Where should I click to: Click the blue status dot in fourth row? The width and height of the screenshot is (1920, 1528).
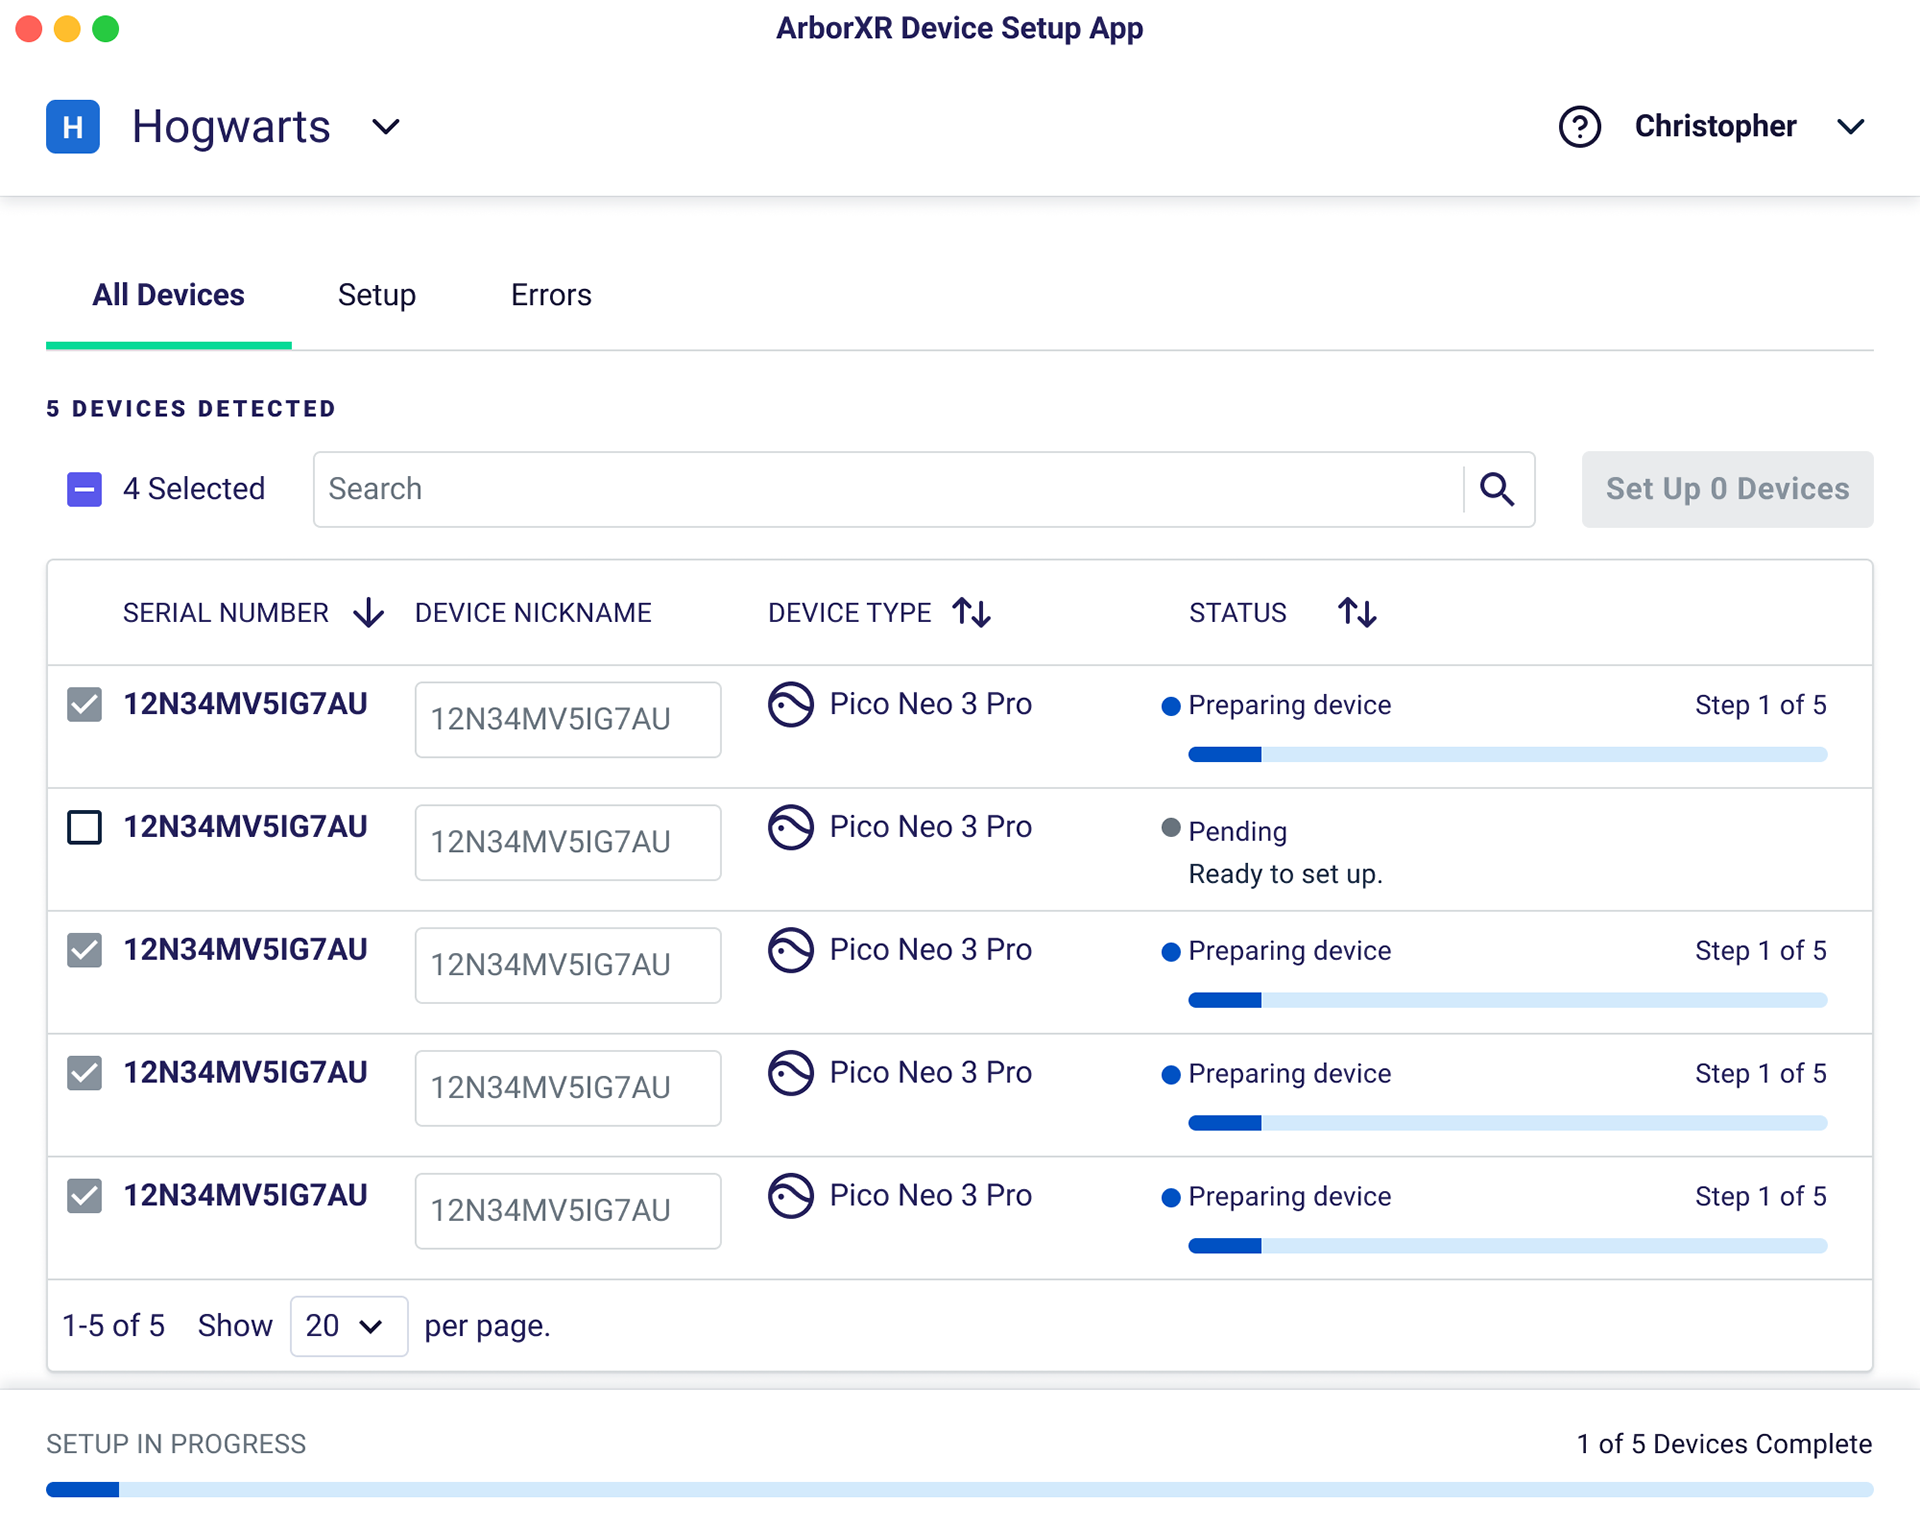1171,1075
